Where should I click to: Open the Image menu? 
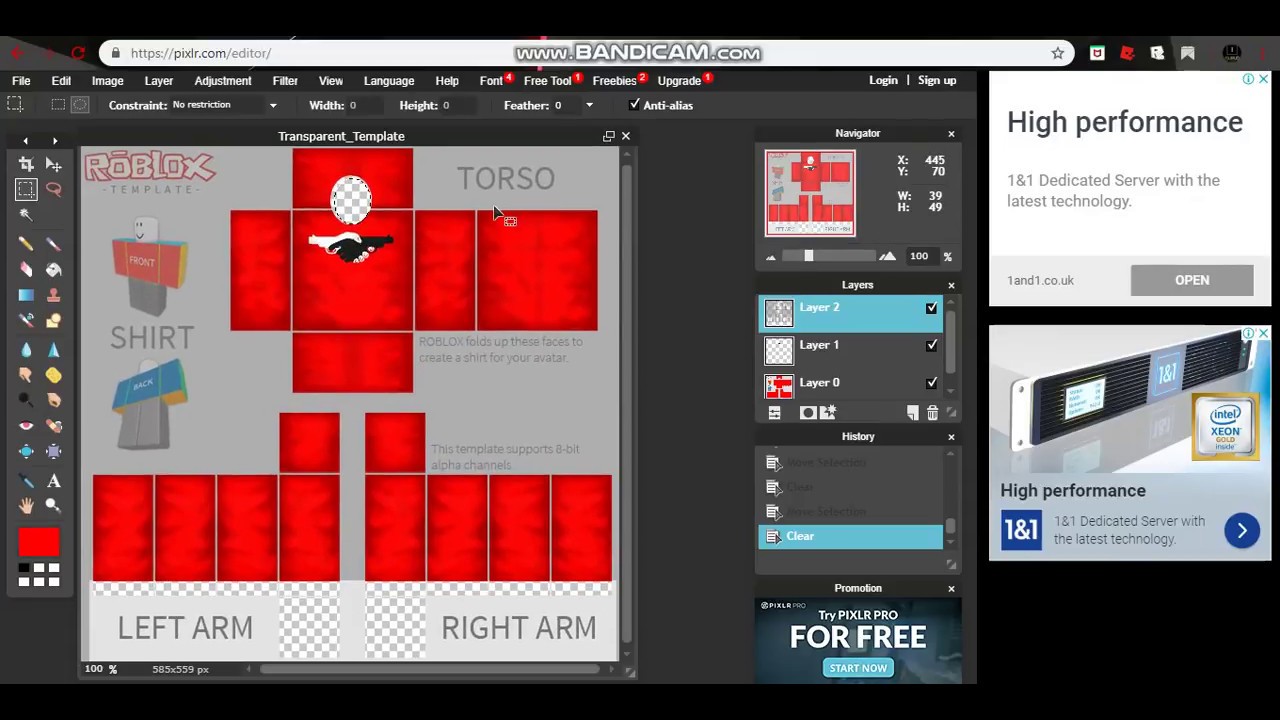[x=108, y=81]
